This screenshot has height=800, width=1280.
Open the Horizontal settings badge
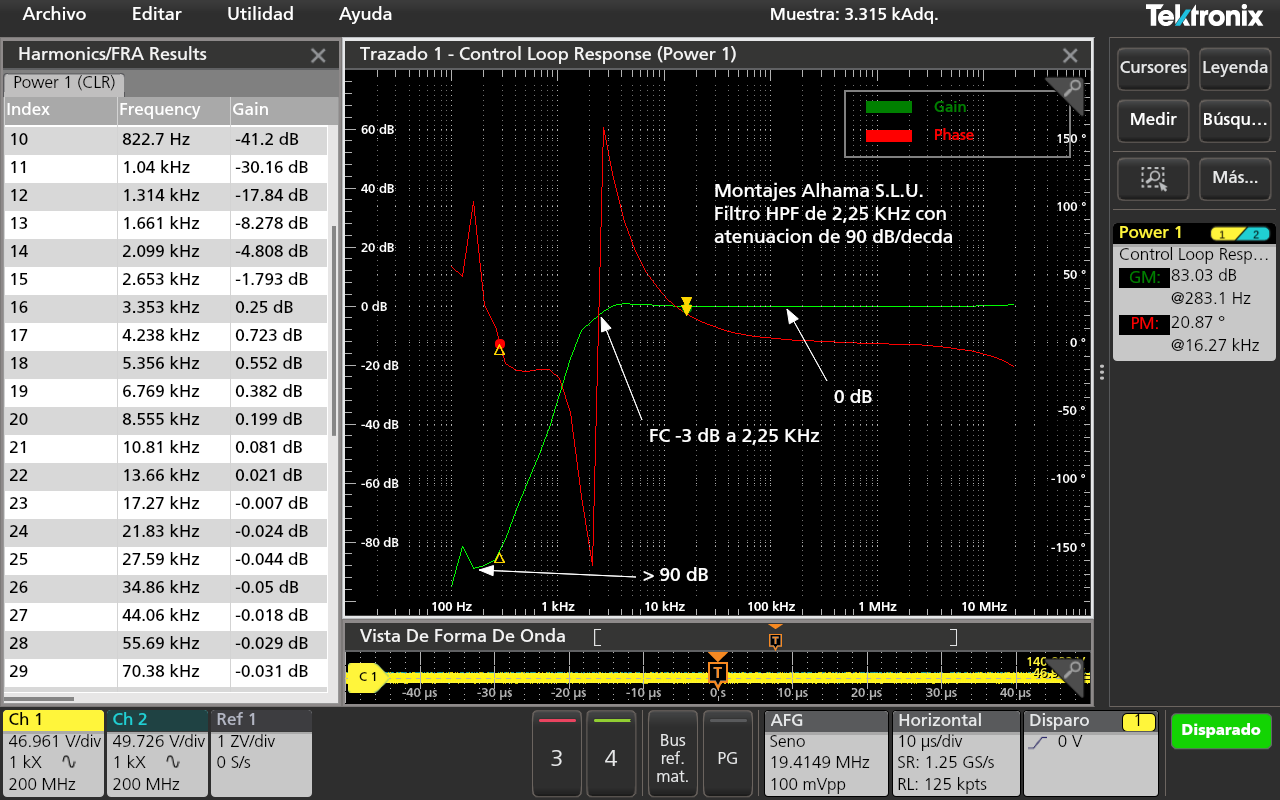point(955,753)
